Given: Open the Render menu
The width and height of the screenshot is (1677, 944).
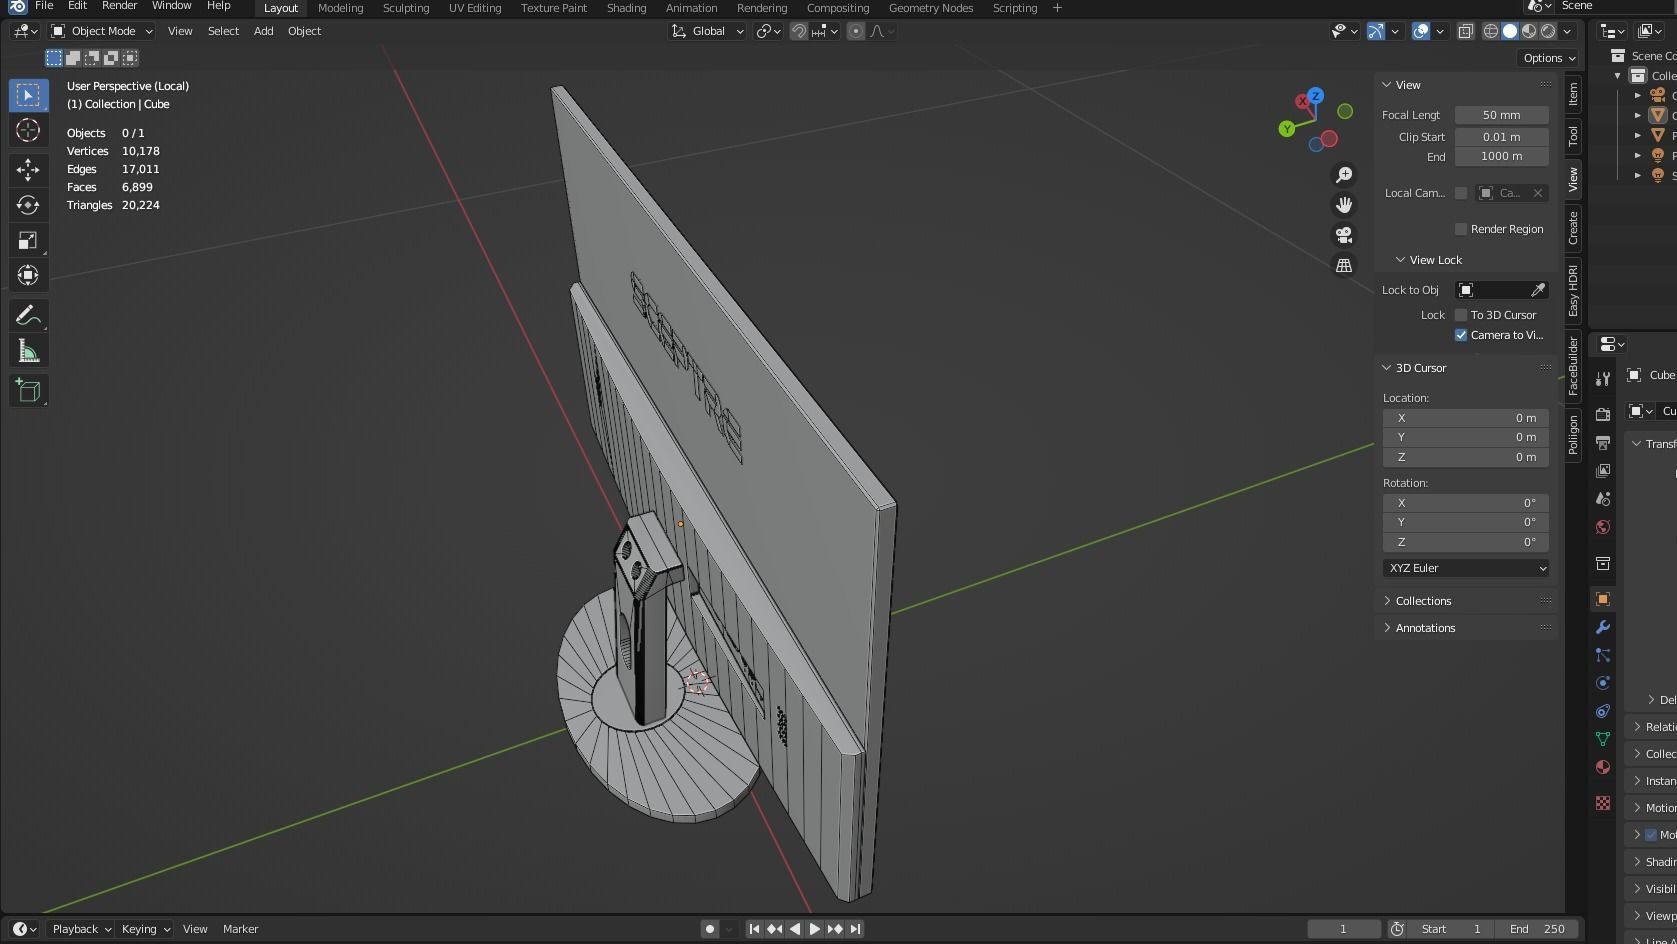Looking at the screenshot, I should pyautogui.click(x=119, y=6).
